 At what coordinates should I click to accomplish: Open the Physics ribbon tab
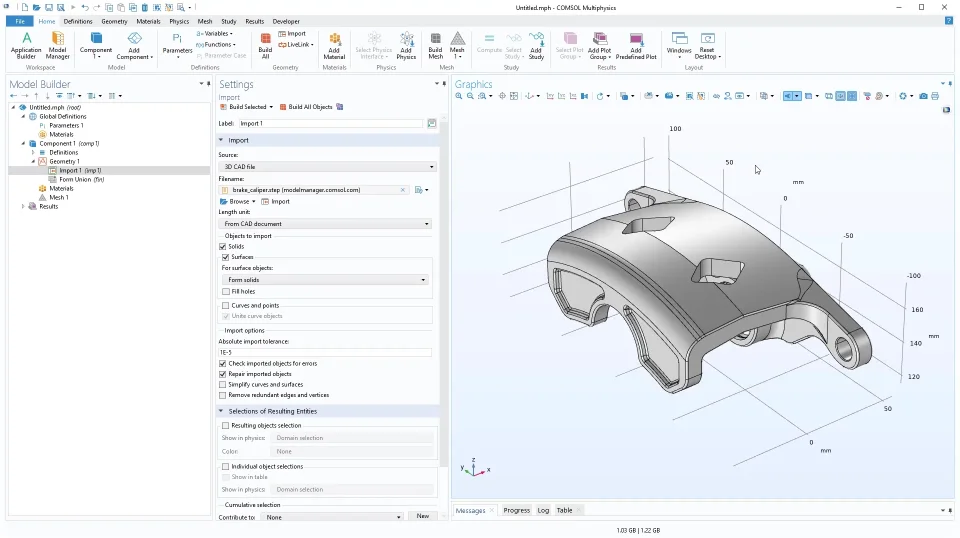pos(179,21)
